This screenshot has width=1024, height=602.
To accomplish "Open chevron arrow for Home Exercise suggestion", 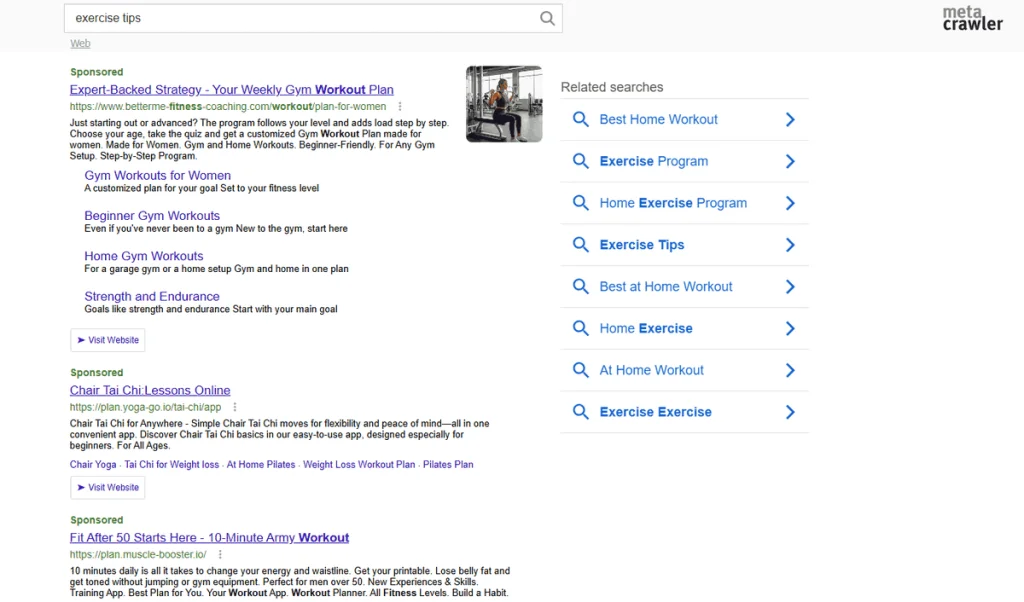I will (790, 328).
